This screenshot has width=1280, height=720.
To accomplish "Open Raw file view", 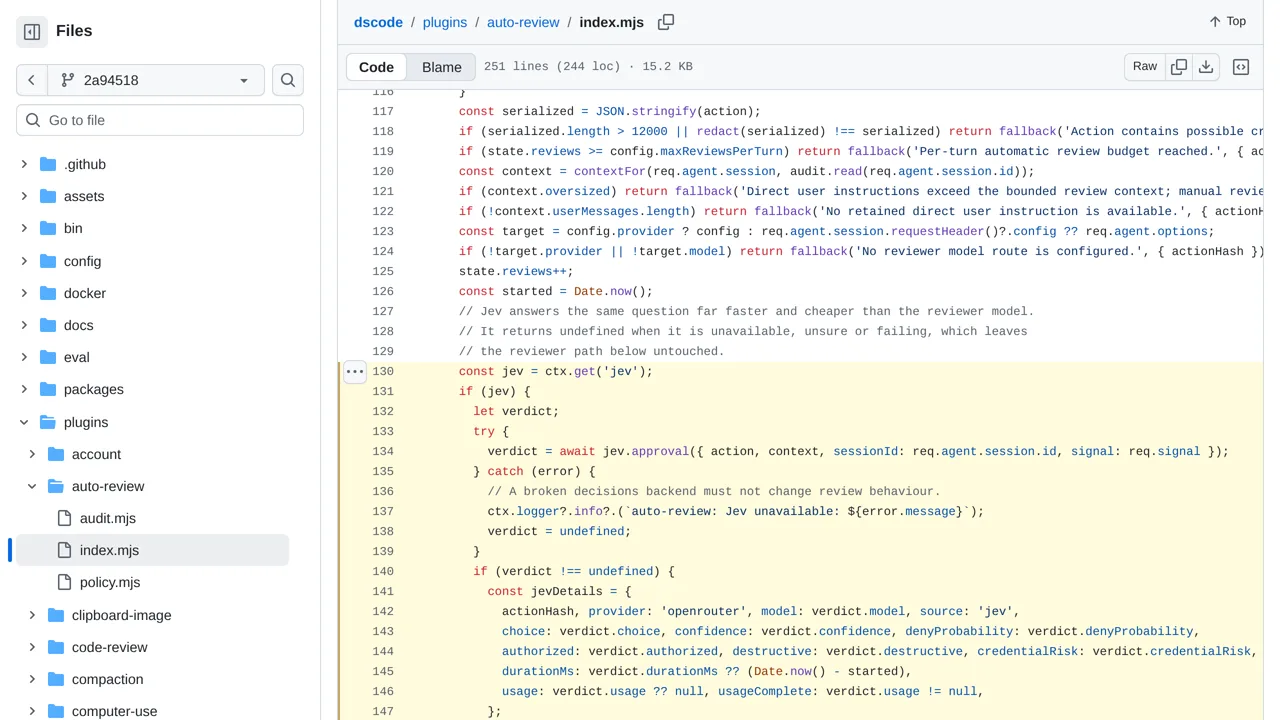I will pyautogui.click(x=1145, y=67).
